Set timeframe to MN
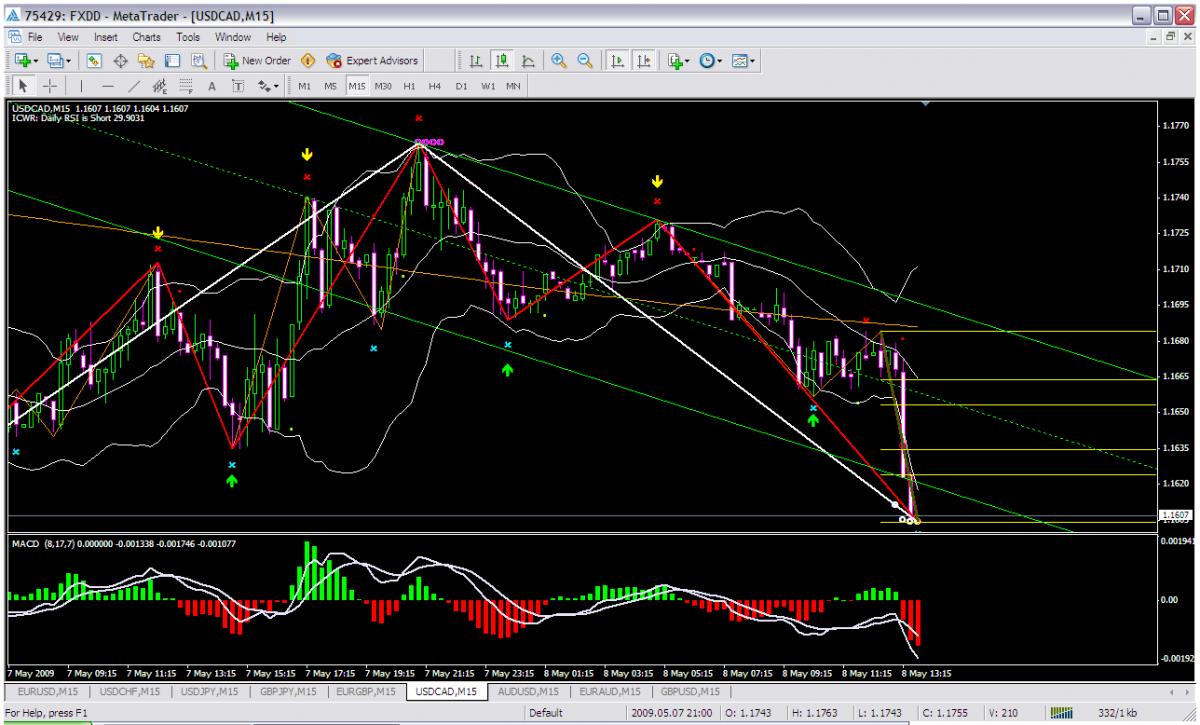 pyautogui.click(x=513, y=86)
